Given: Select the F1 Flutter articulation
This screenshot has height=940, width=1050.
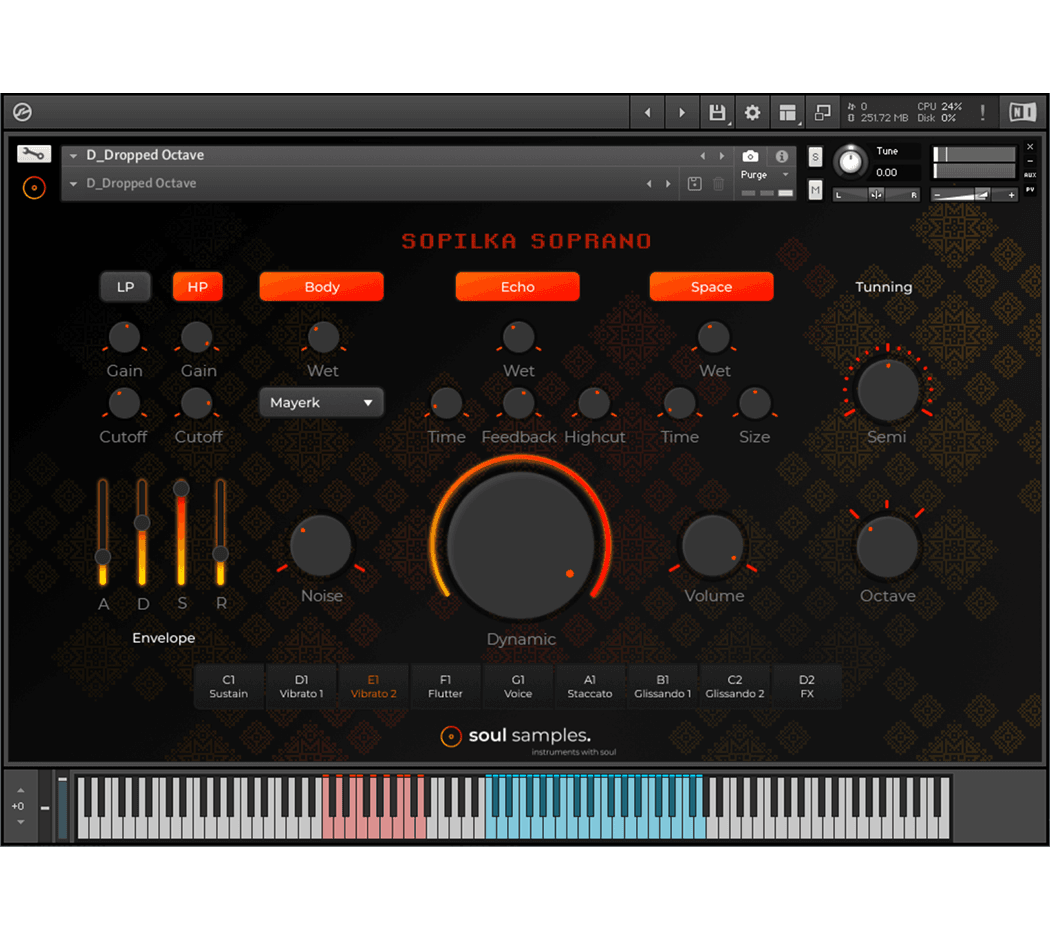Looking at the screenshot, I should (445, 687).
